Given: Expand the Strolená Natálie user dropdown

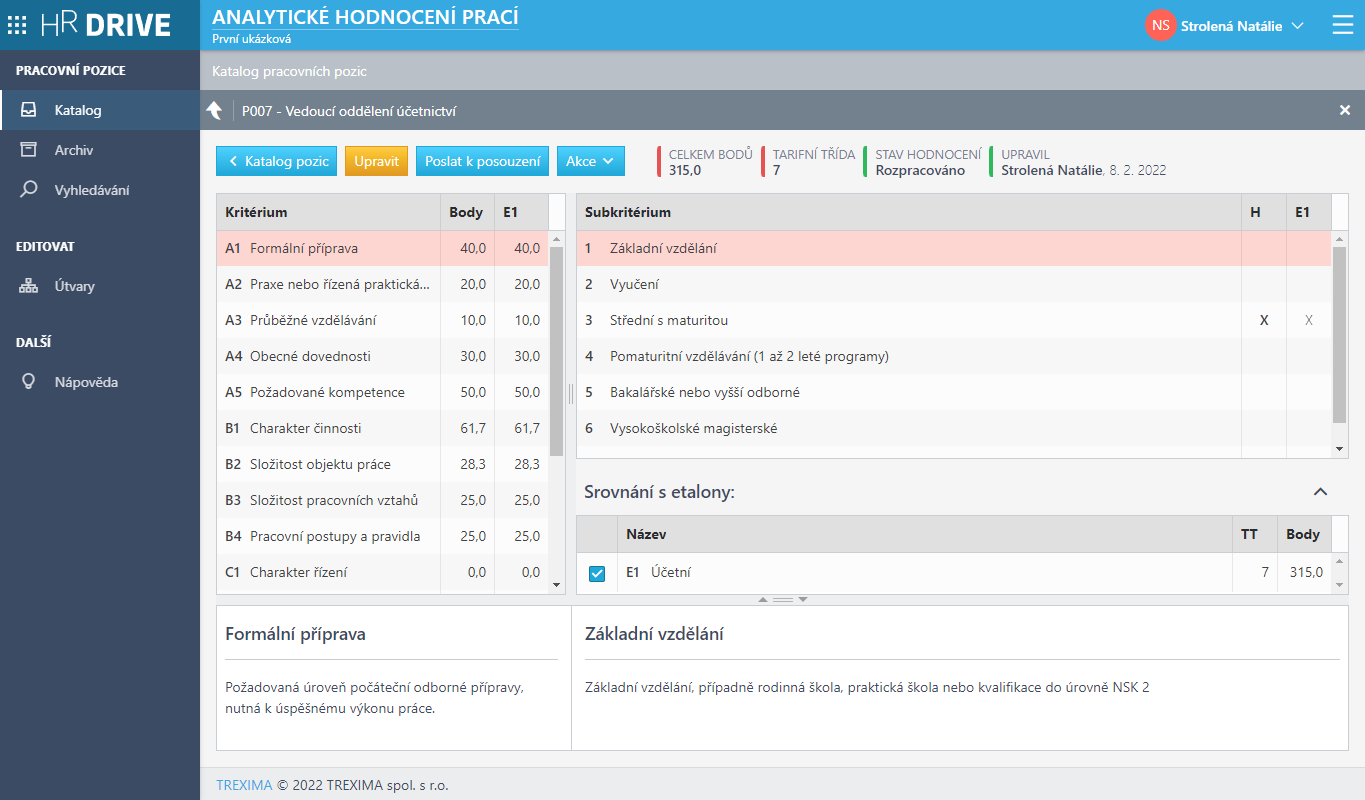Looking at the screenshot, I should (1298, 26).
